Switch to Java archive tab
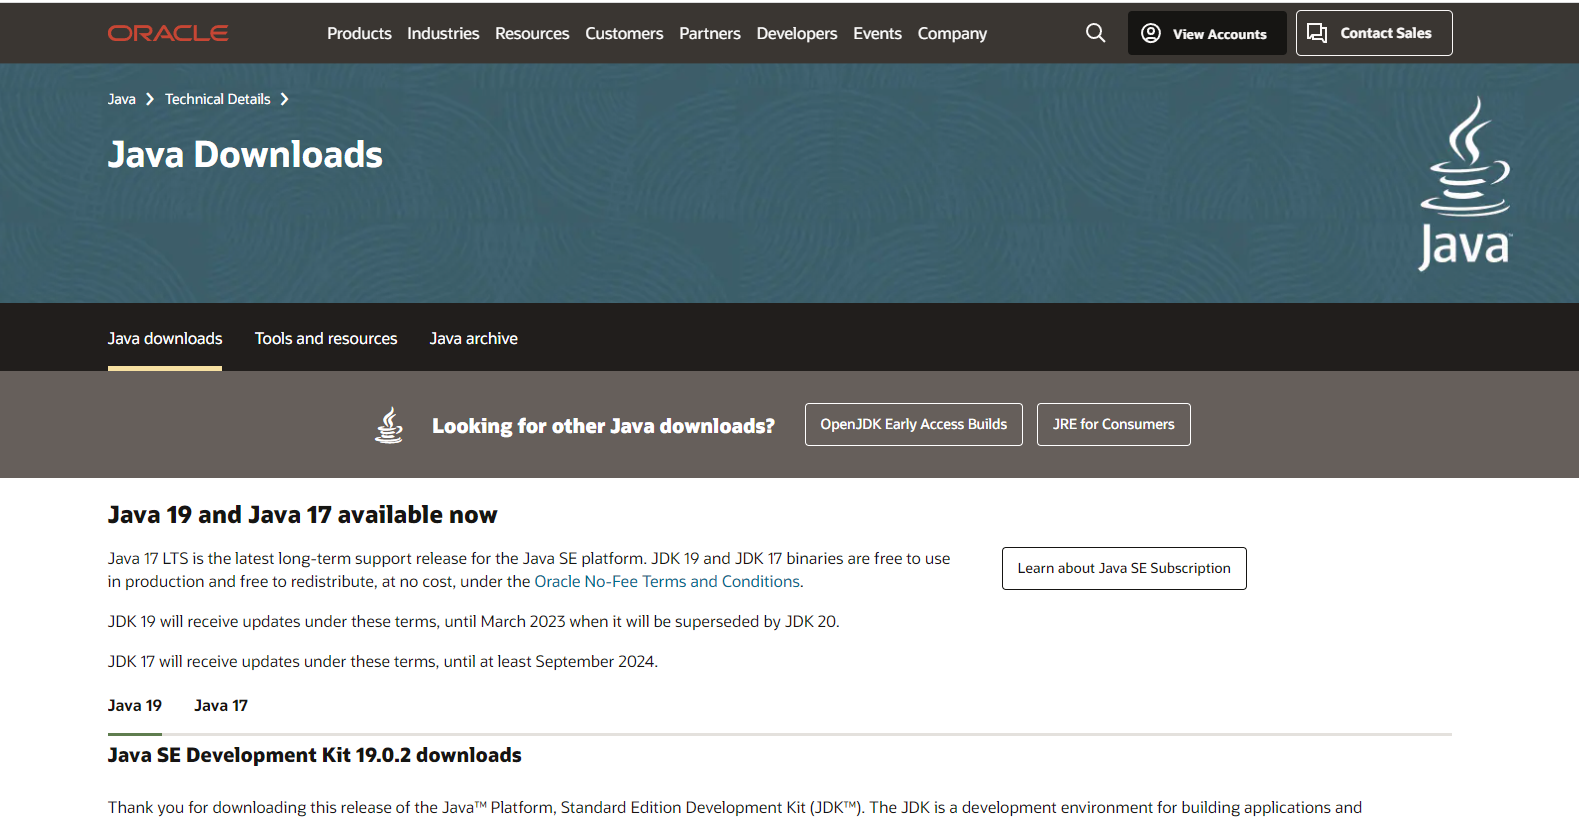This screenshot has width=1579, height=820. [474, 339]
